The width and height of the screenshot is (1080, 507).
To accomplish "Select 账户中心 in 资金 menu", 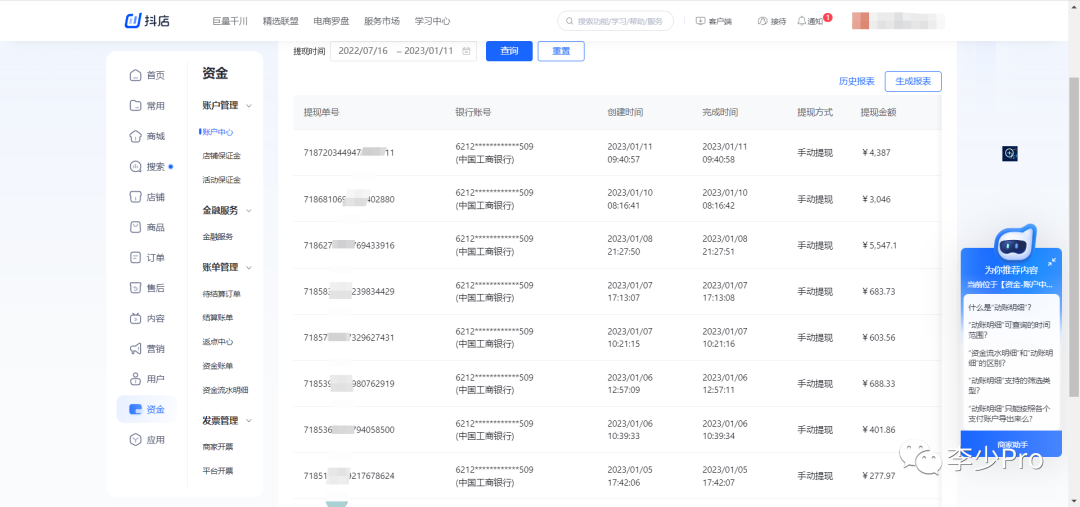I will (218, 132).
